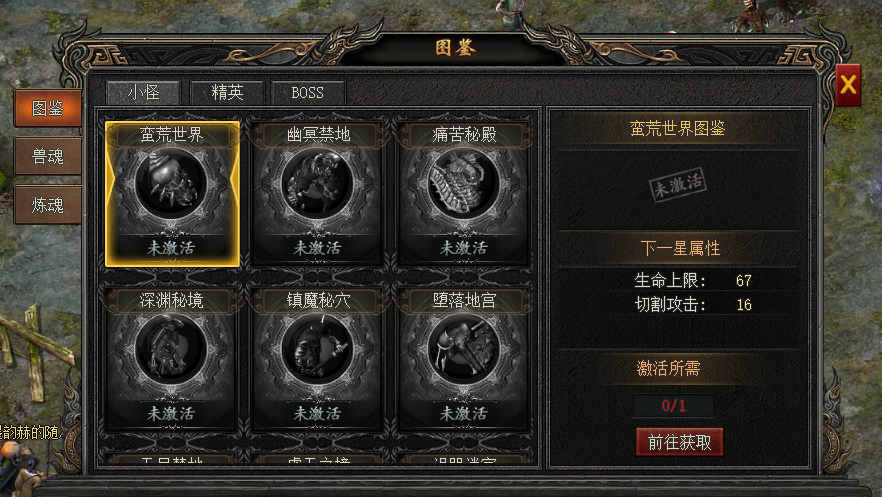
Task: Switch to the 精英 tab
Action: (227, 93)
